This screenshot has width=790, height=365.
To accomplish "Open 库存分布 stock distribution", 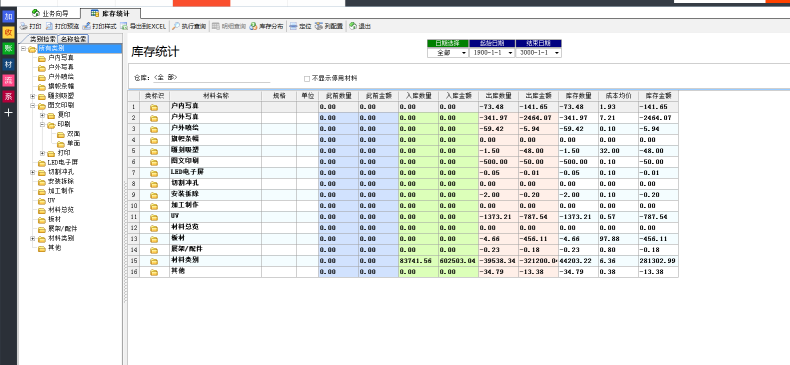I will [x=267, y=26].
